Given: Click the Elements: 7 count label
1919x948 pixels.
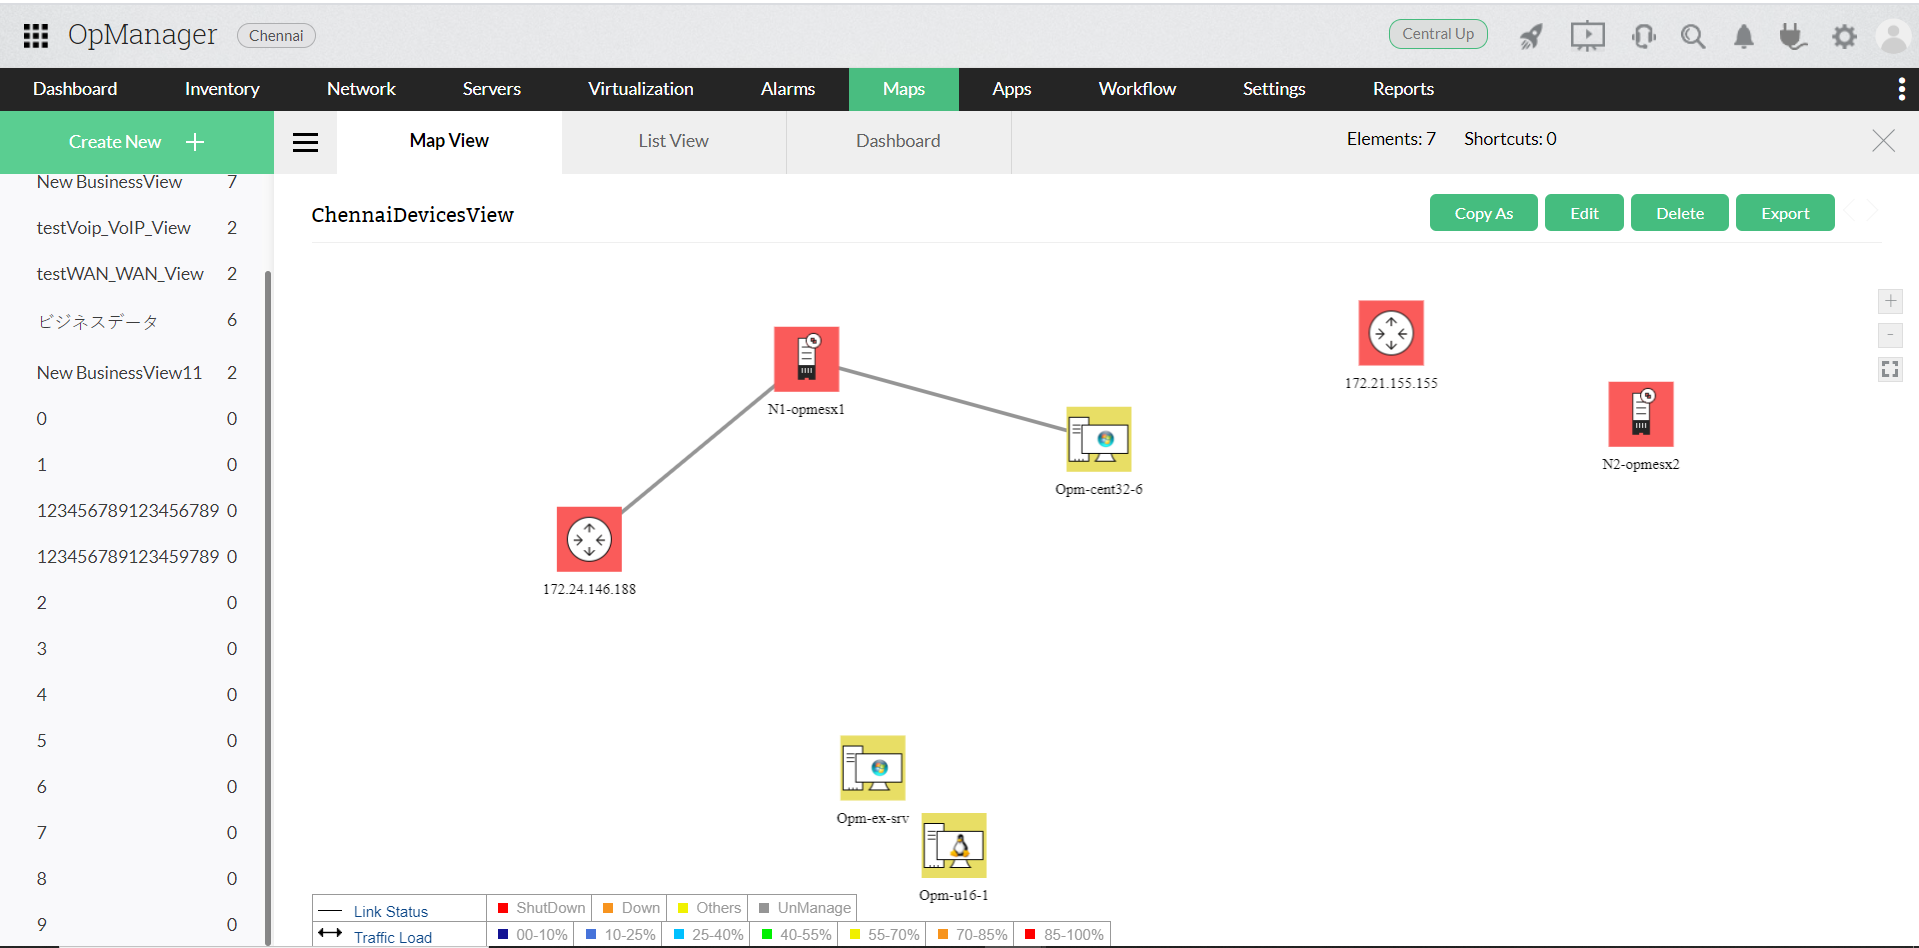Looking at the screenshot, I should point(1391,139).
